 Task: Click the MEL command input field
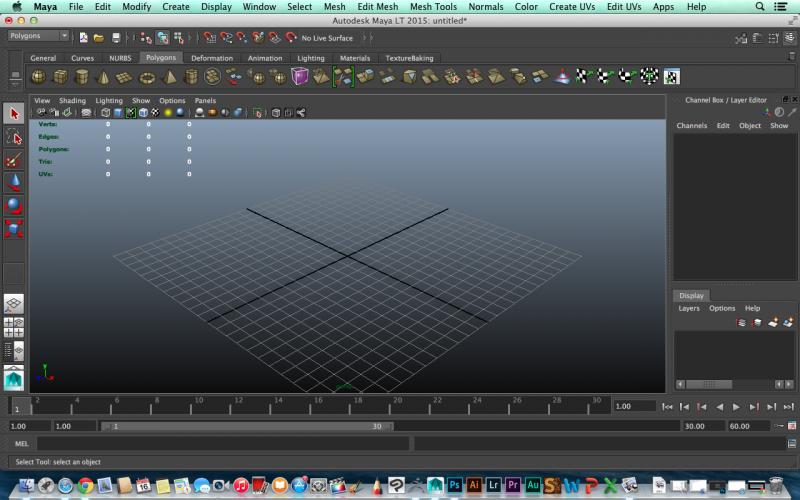pyautogui.click(x=222, y=443)
